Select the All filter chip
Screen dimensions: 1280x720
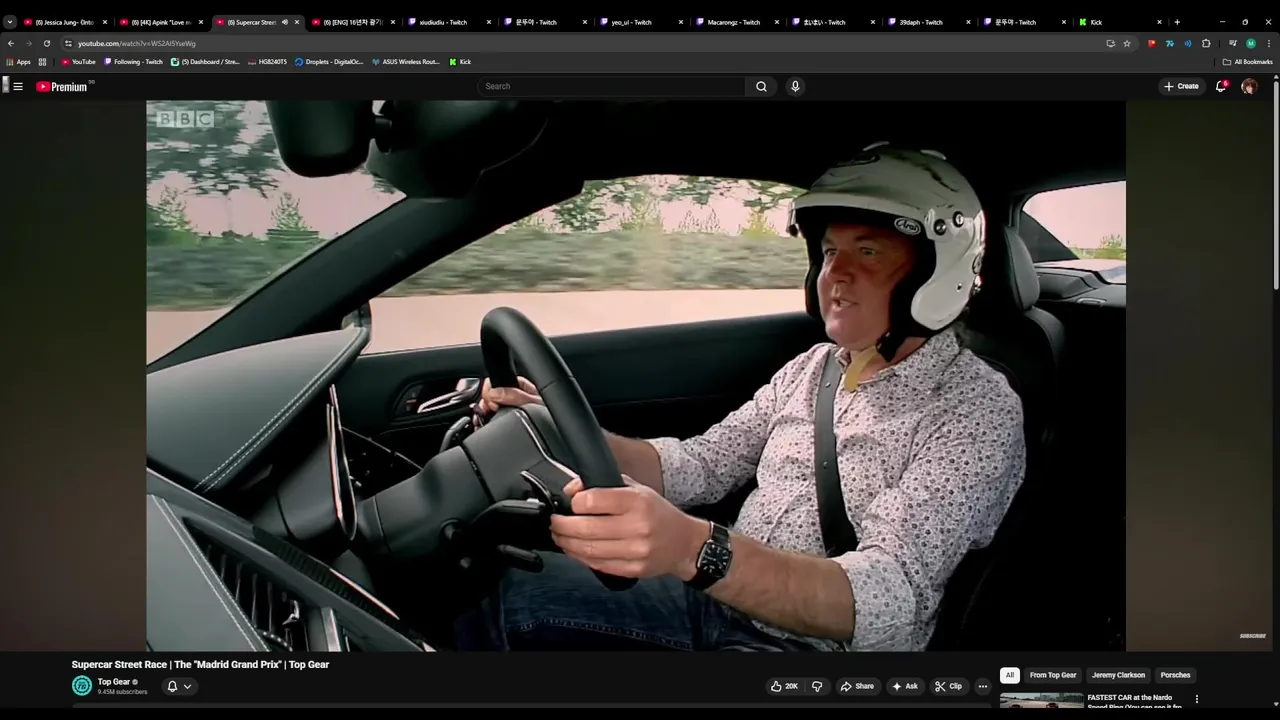[x=1010, y=675]
